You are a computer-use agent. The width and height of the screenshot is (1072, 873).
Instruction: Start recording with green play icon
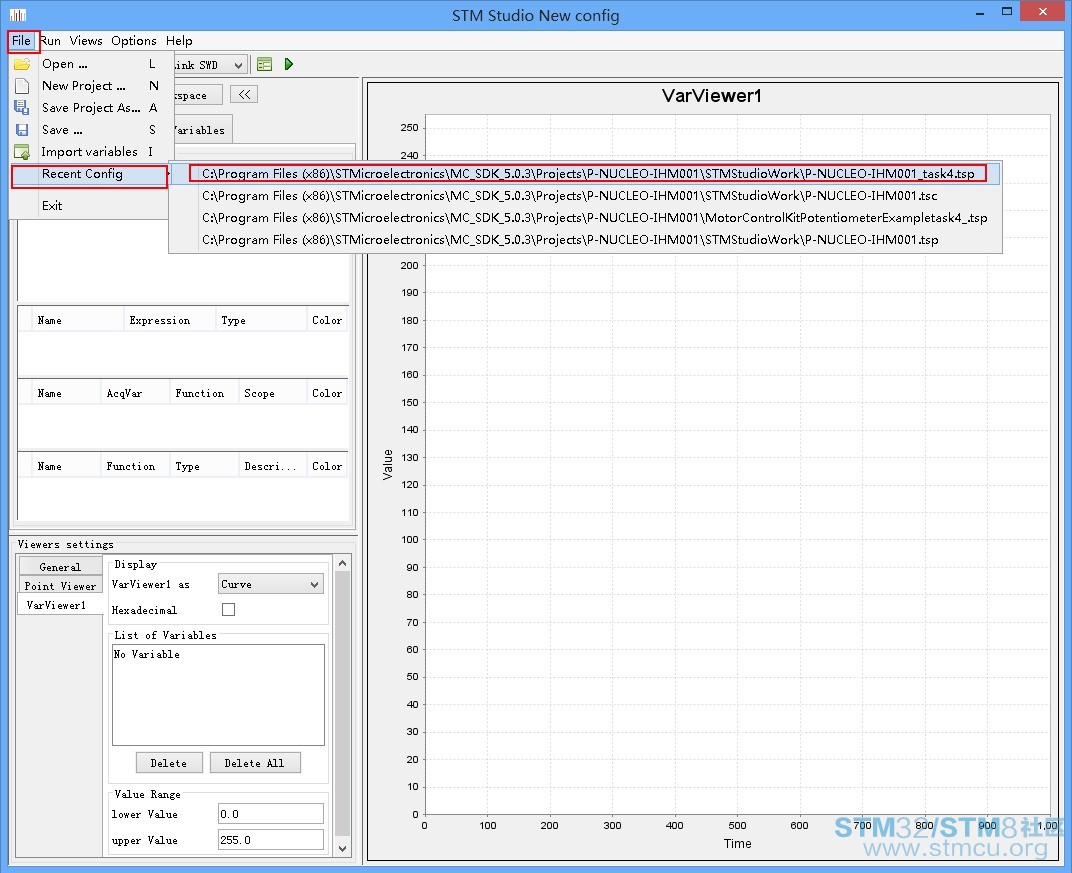click(289, 64)
